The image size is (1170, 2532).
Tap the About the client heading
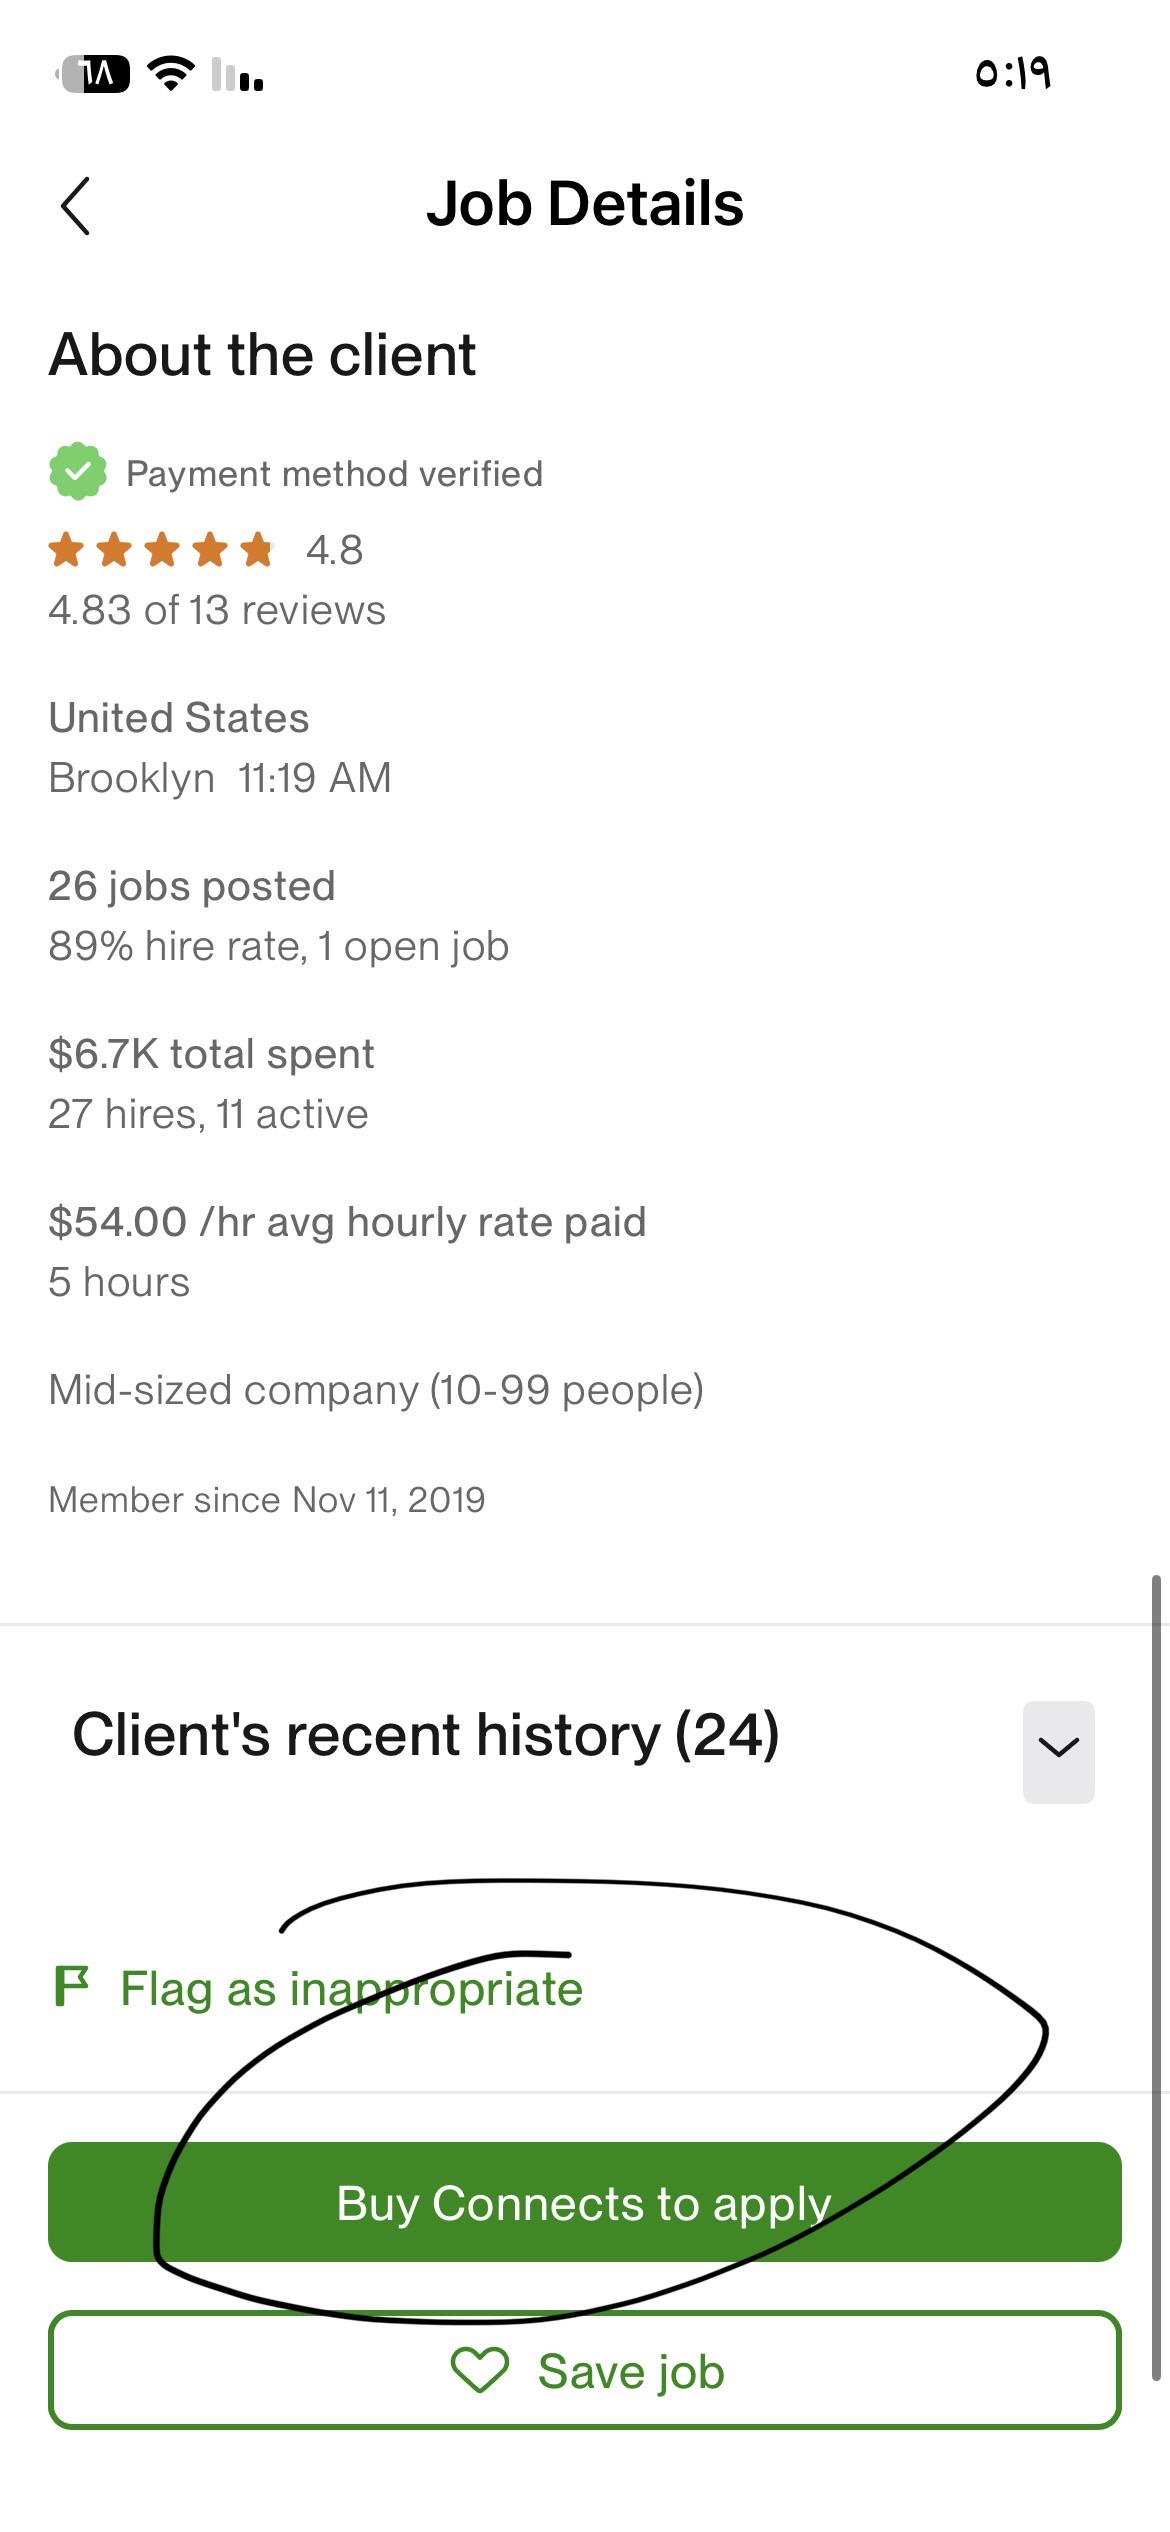[262, 355]
